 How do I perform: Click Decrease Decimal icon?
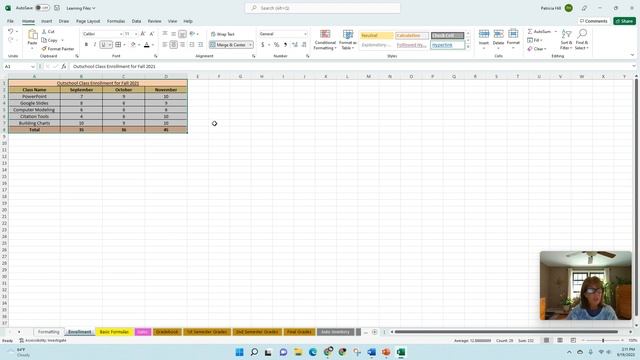304,44
